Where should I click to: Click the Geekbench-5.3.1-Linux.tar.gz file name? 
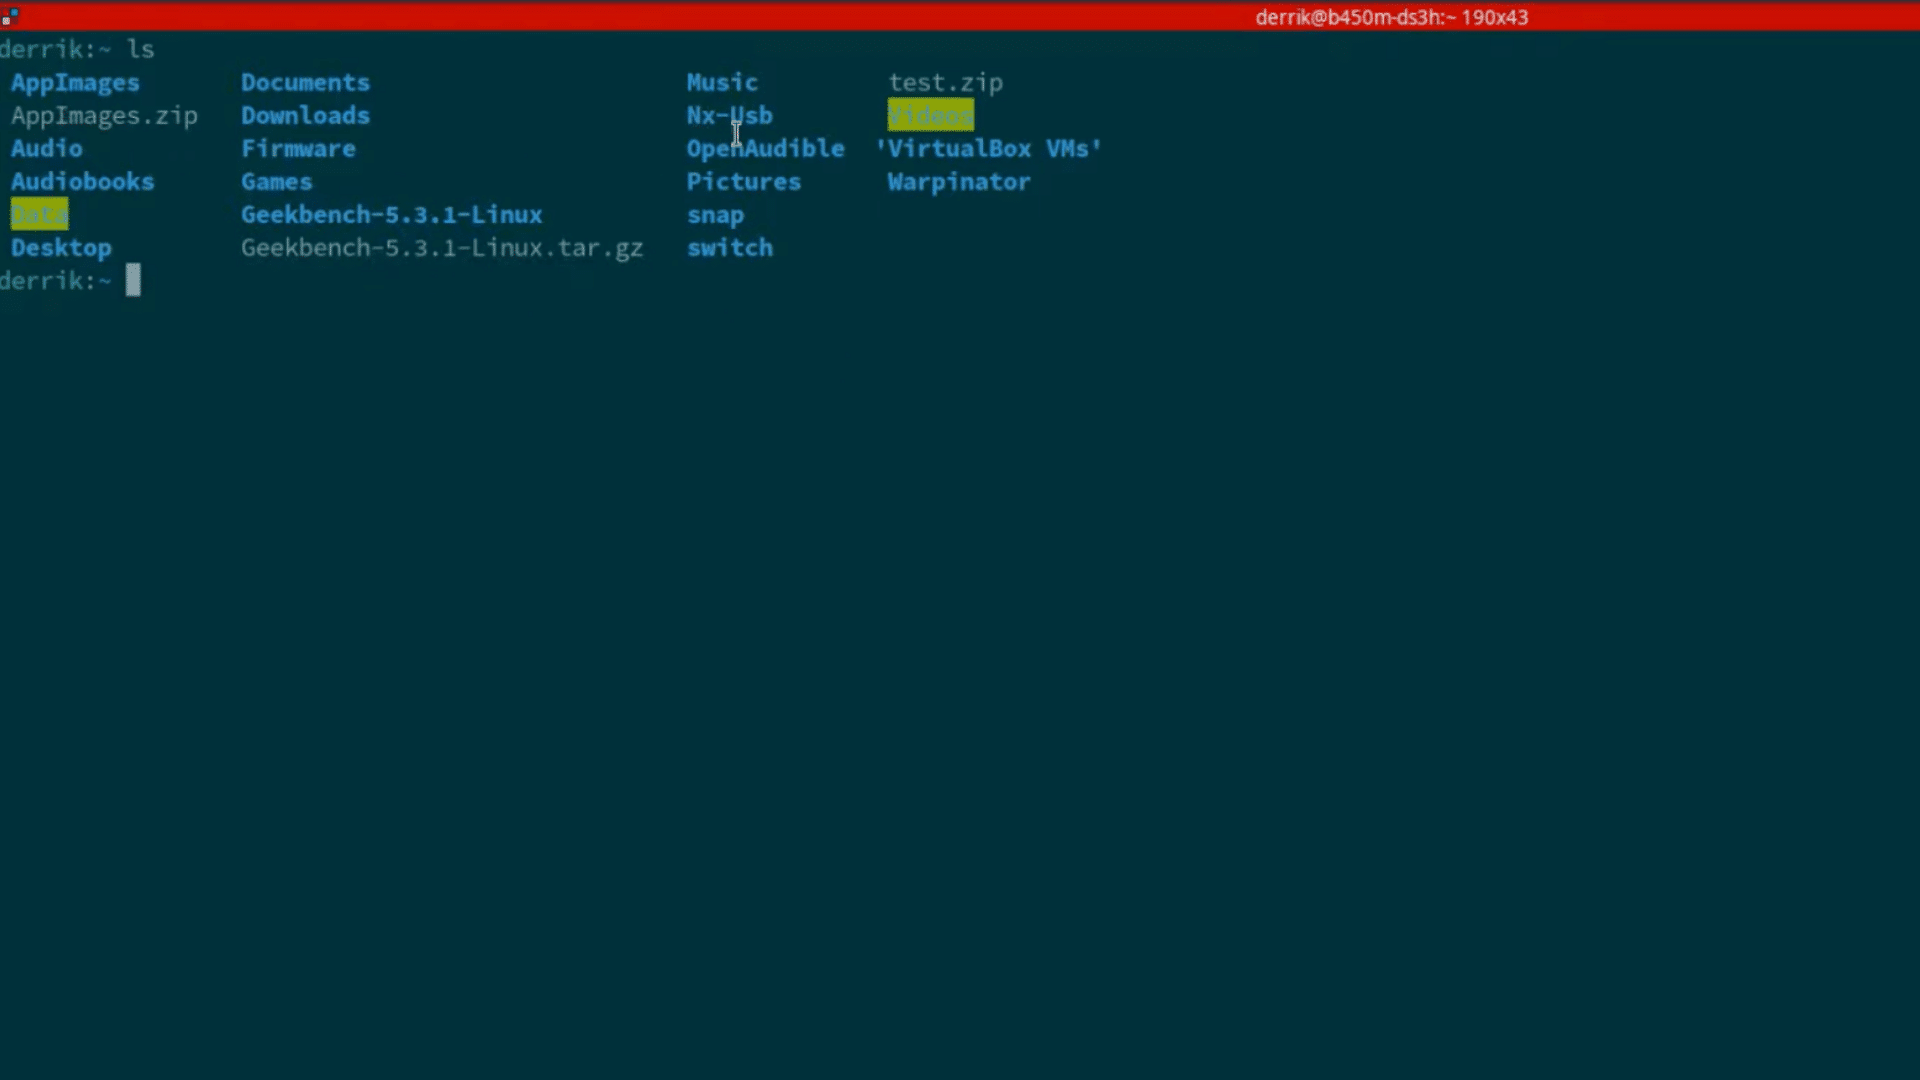pos(441,248)
